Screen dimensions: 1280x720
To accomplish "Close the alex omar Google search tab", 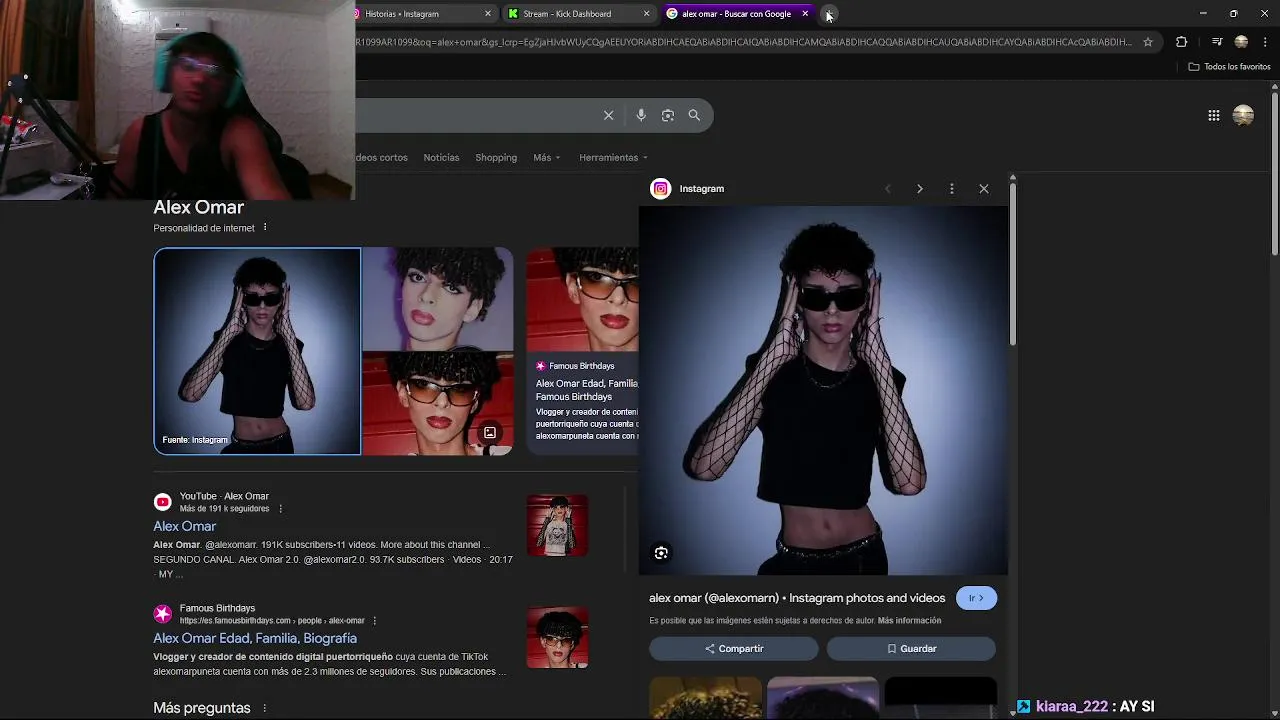I will pyautogui.click(x=805, y=14).
